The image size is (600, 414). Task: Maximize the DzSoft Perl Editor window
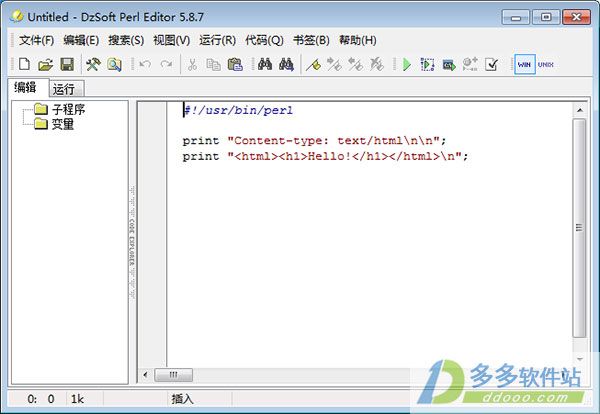546,17
